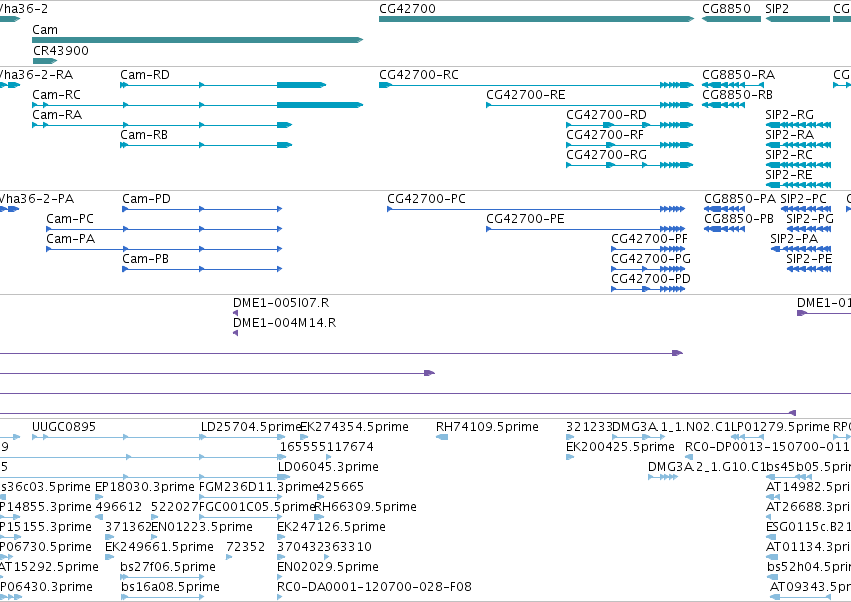Select protein CG42700-PC
851x602 pixels.
(x=536, y=209)
